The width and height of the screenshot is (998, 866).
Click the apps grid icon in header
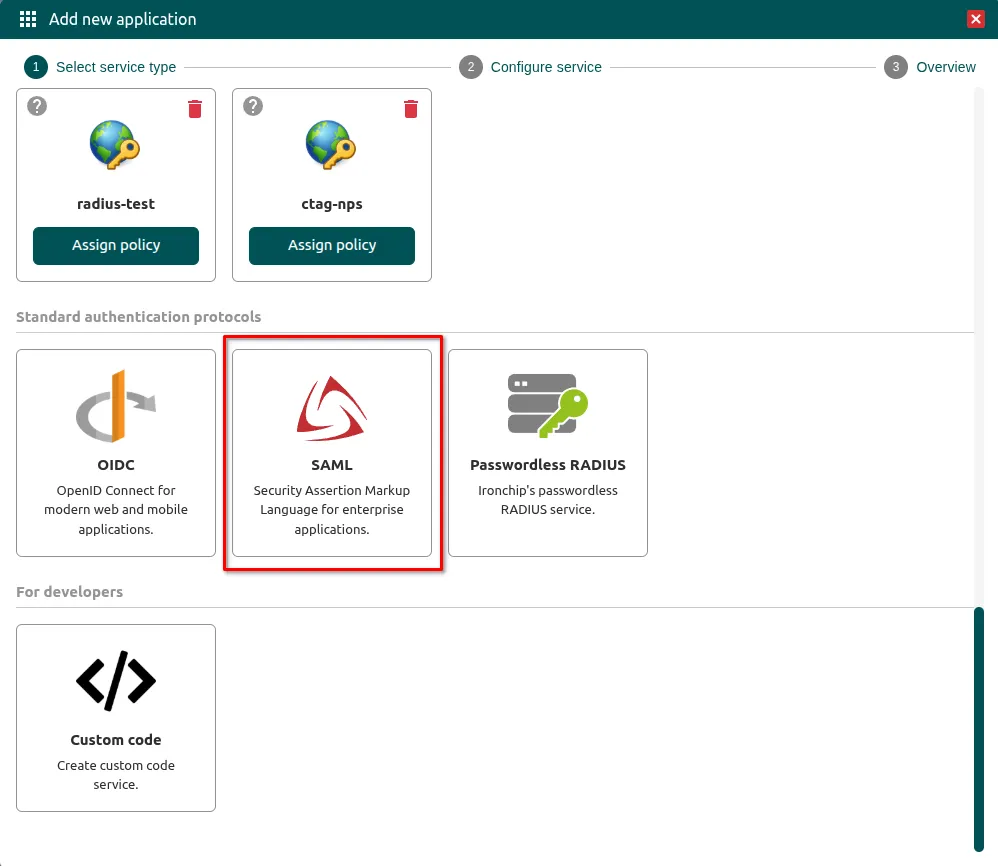[28, 19]
